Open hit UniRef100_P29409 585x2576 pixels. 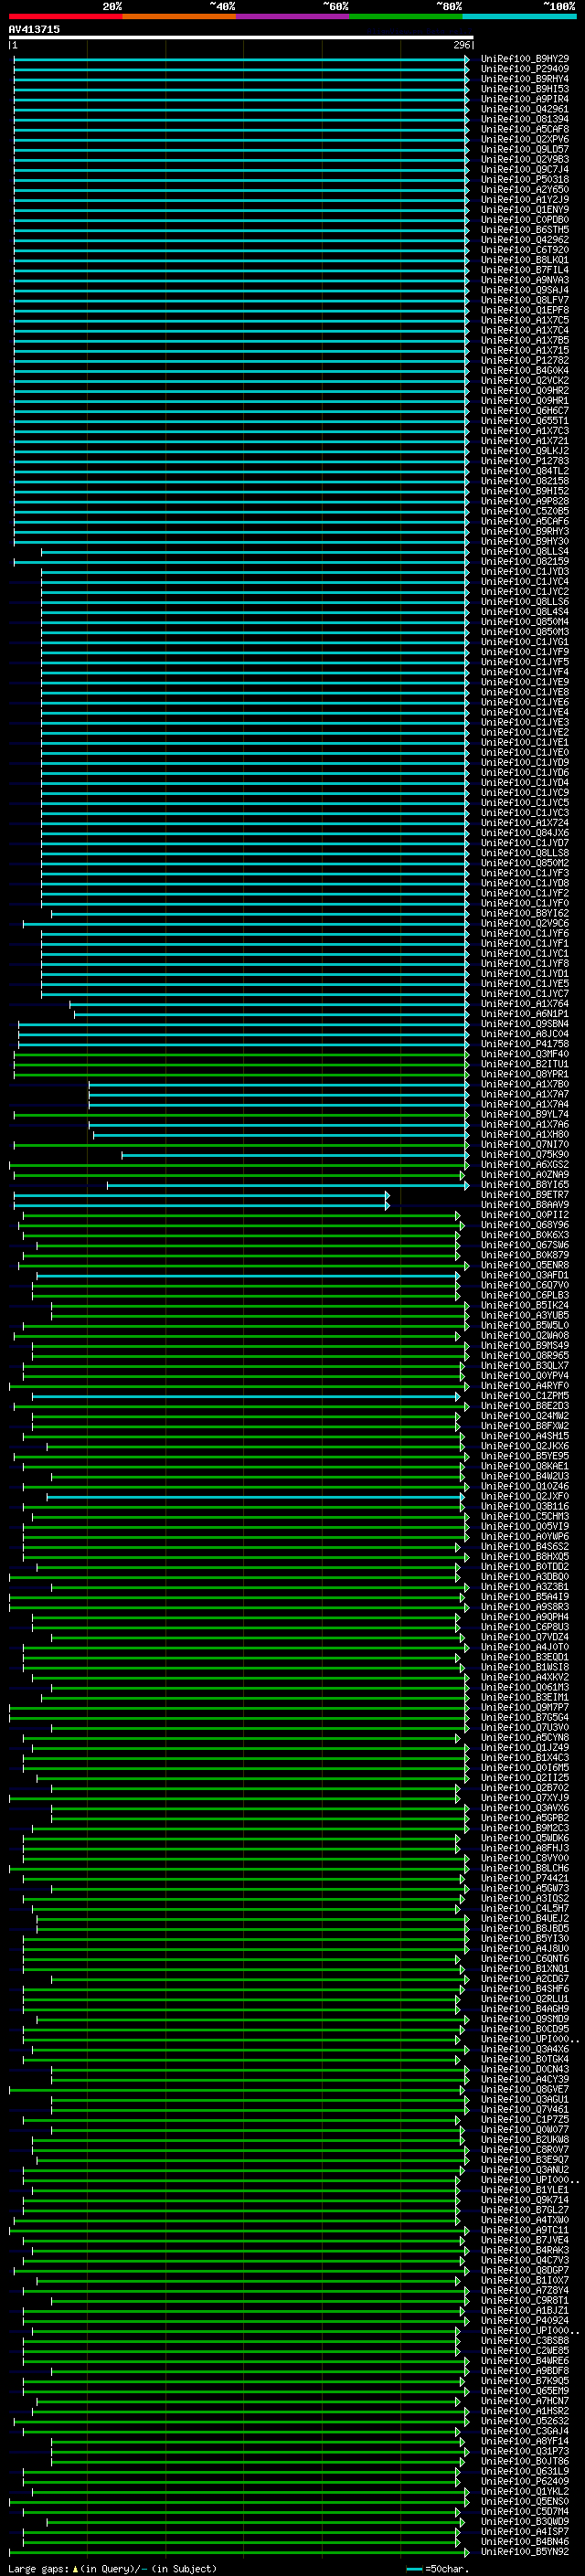[x=525, y=69]
